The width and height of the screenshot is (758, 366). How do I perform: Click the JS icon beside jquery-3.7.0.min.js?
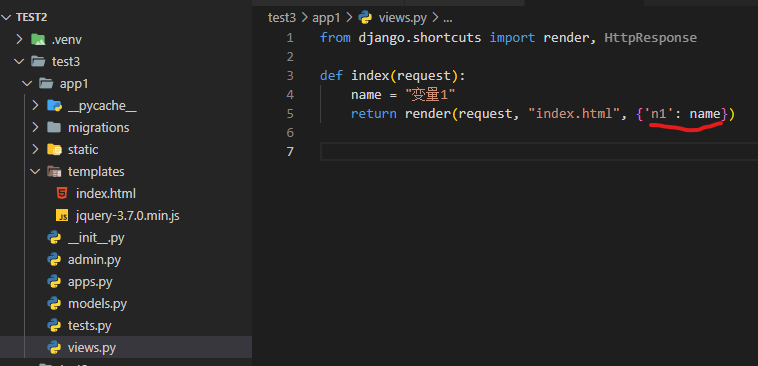coord(62,216)
